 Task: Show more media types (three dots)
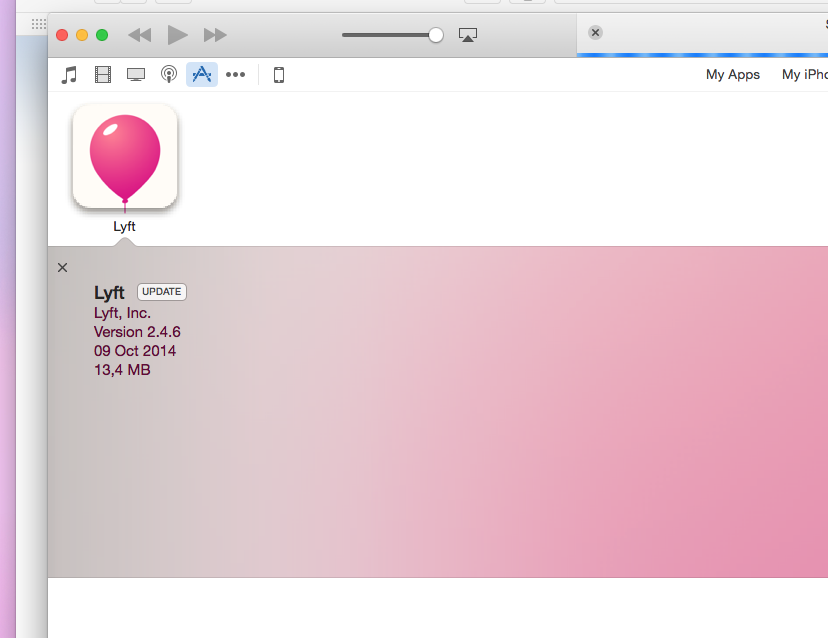[x=236, y=74]
